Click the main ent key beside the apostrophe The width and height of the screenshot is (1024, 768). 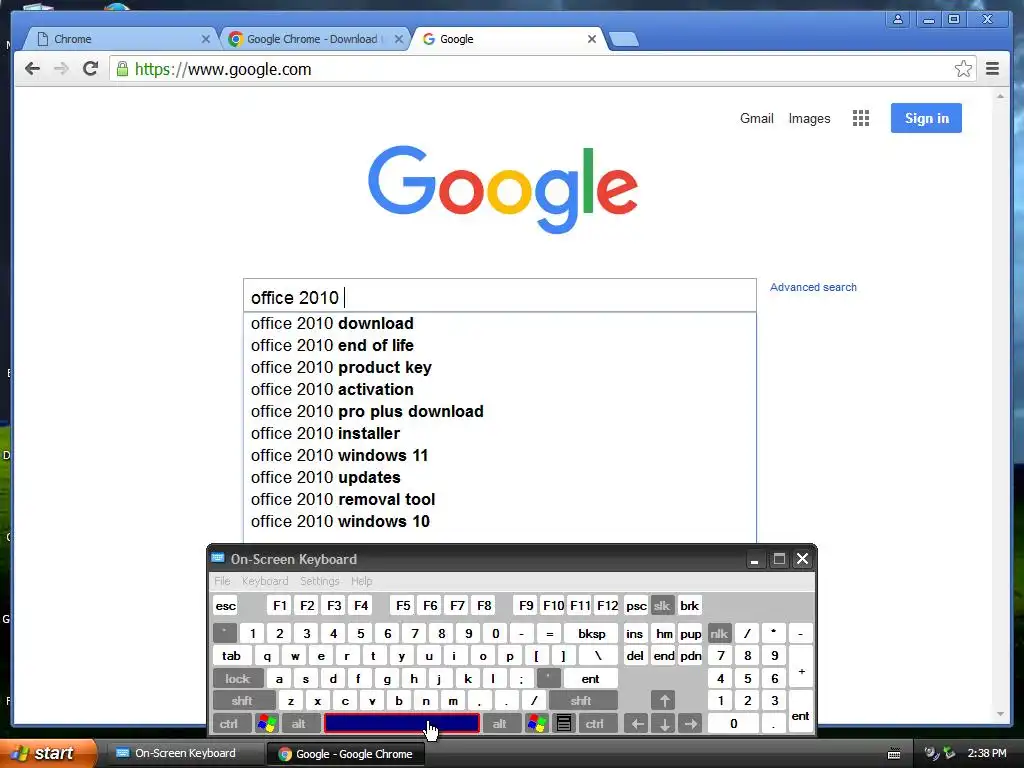590,679
